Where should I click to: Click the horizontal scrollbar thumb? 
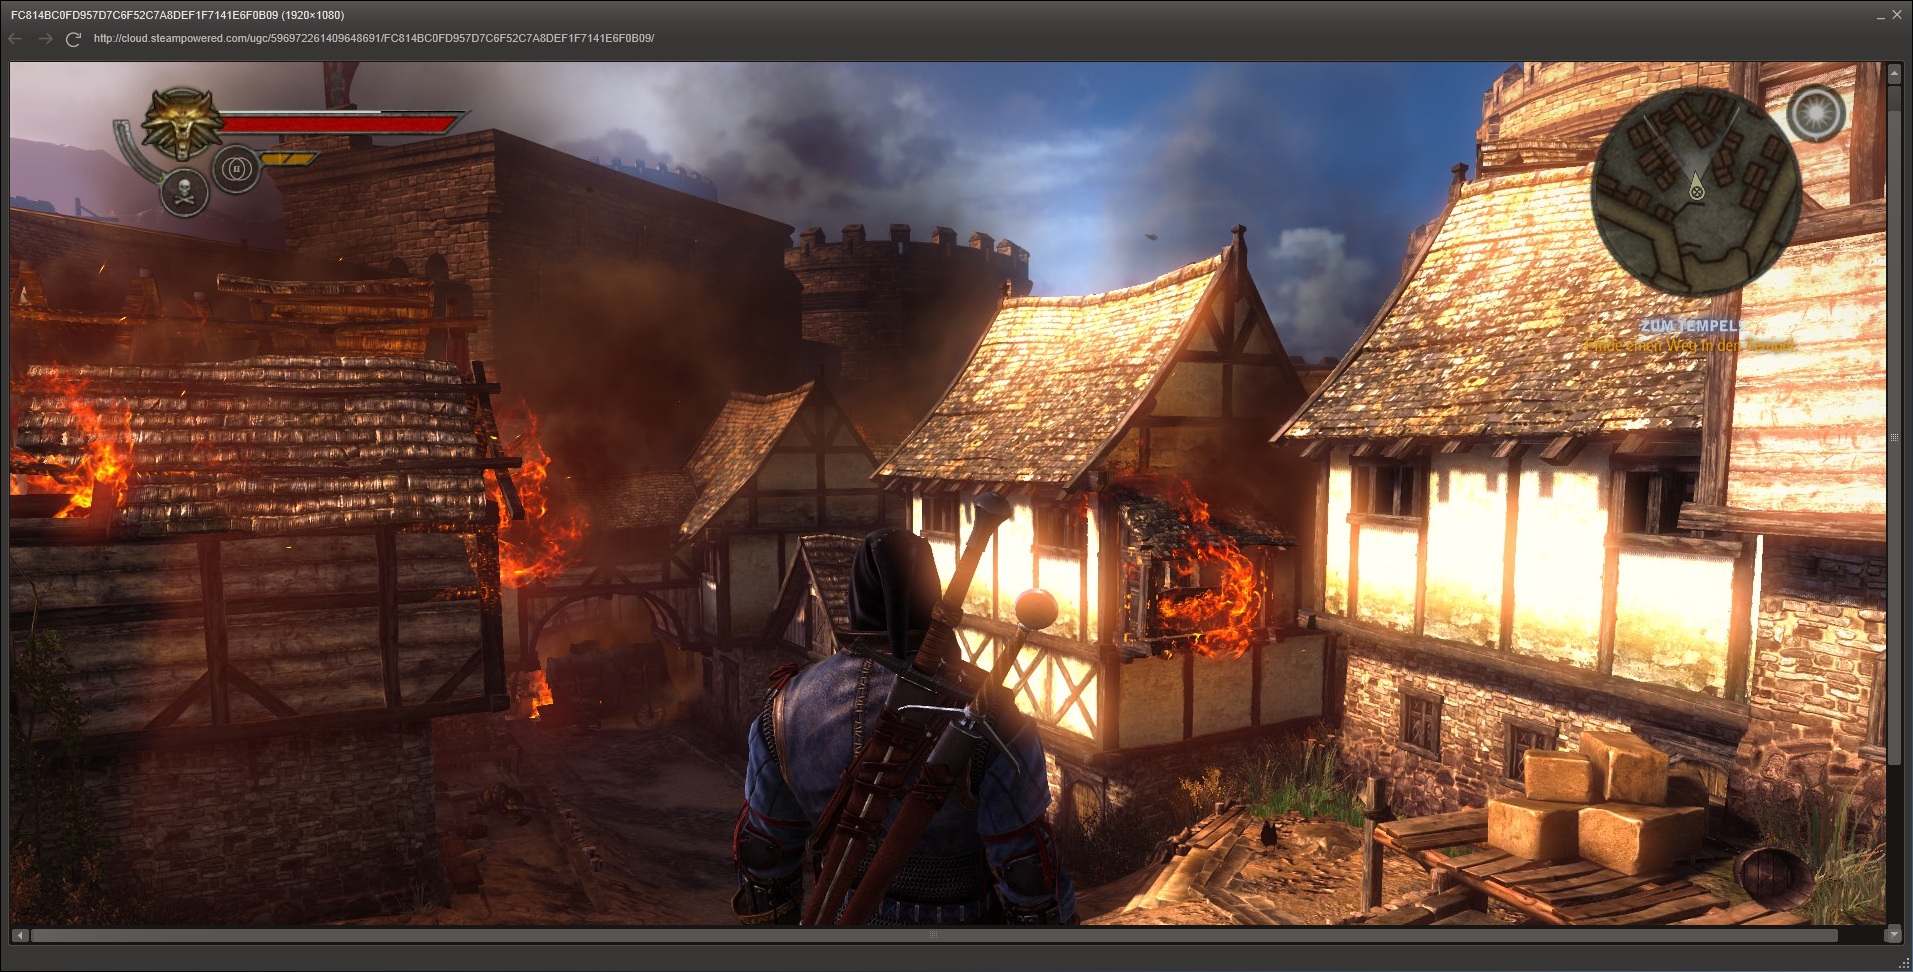point(932,936)
